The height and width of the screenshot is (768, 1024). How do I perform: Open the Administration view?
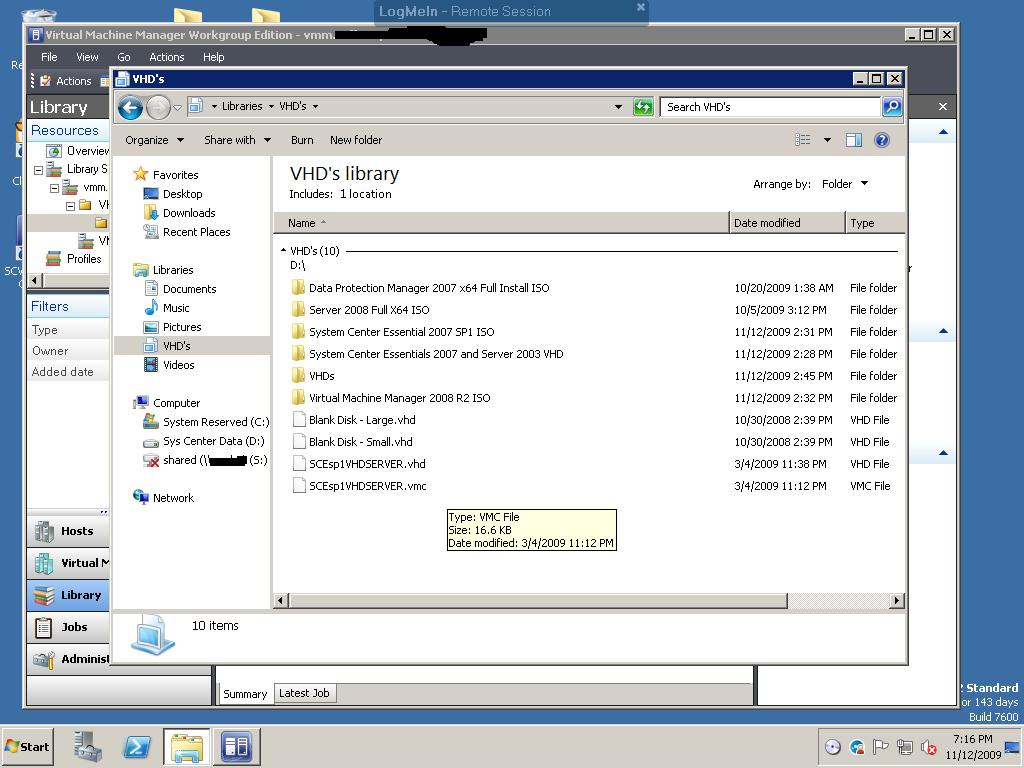[x=68, y=659]
